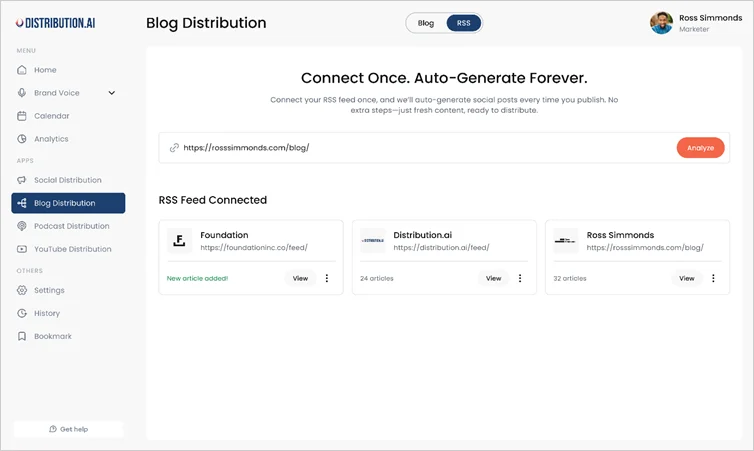The image size is (754, 451).
Task: Click the 24 articles count
Action: (377, 278)
